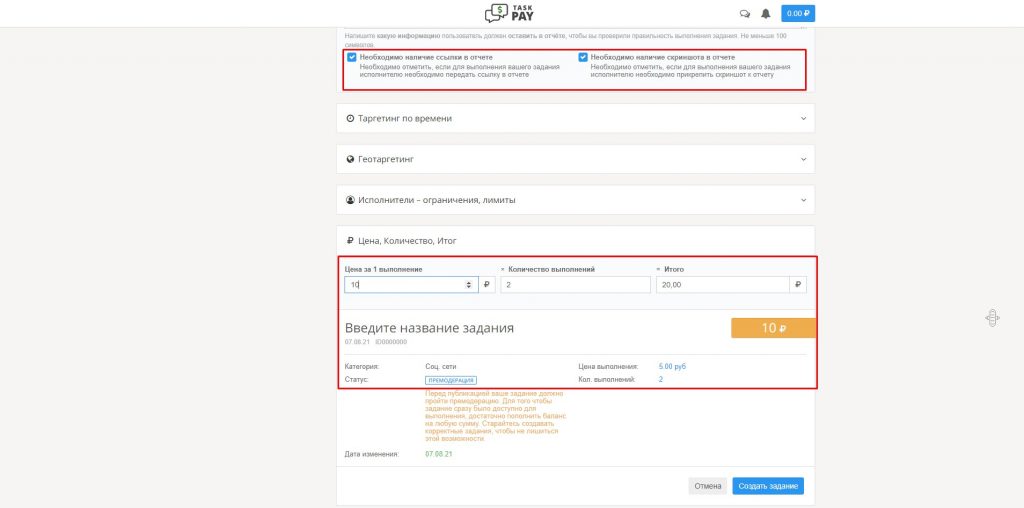Expand the Исполнители – ограничения, лимиты section
1024x508 pixels.
[x=575, y=200]
